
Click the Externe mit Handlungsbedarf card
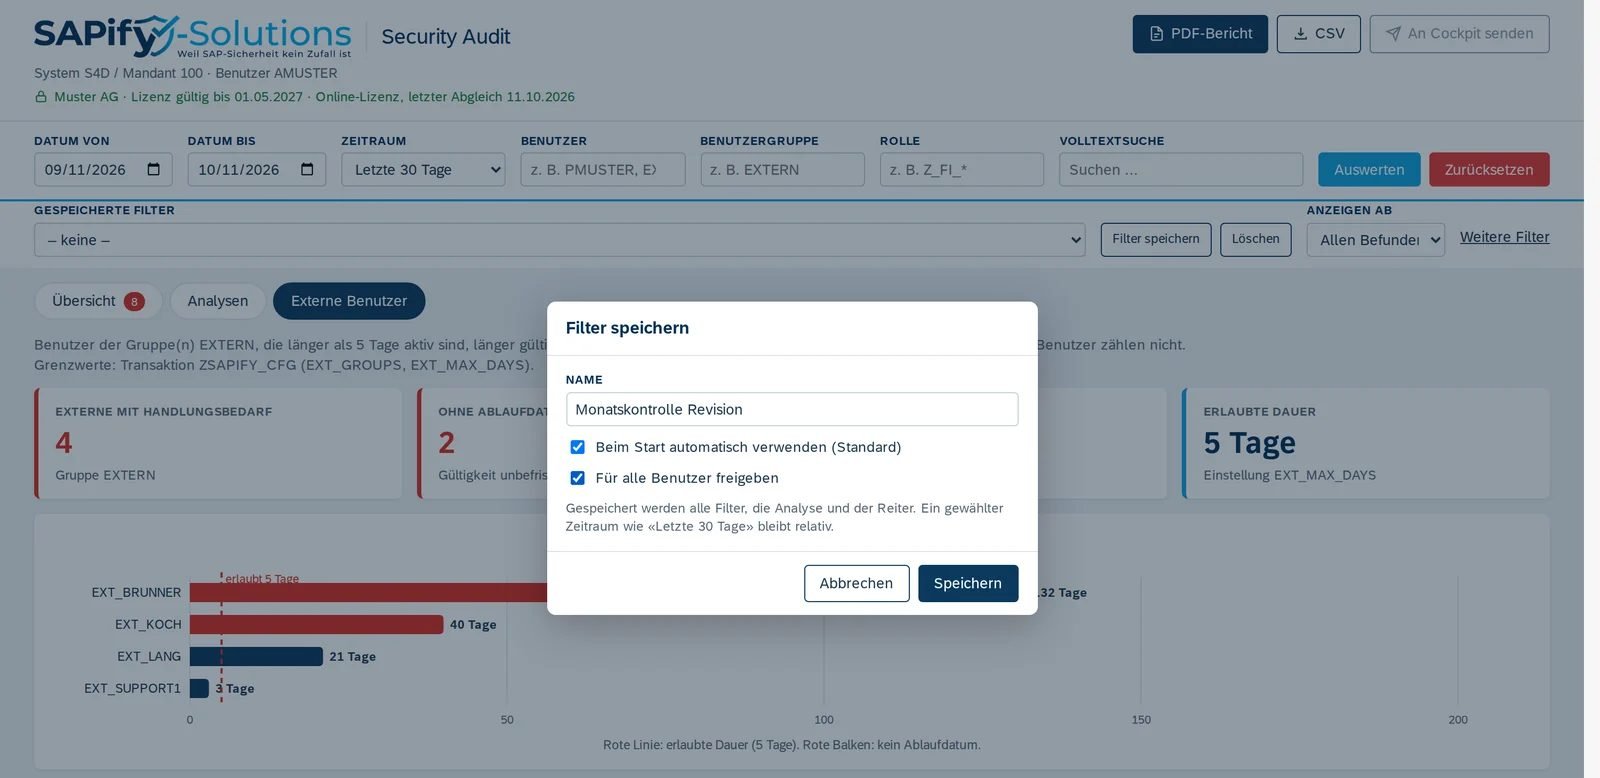click(218, 443)
